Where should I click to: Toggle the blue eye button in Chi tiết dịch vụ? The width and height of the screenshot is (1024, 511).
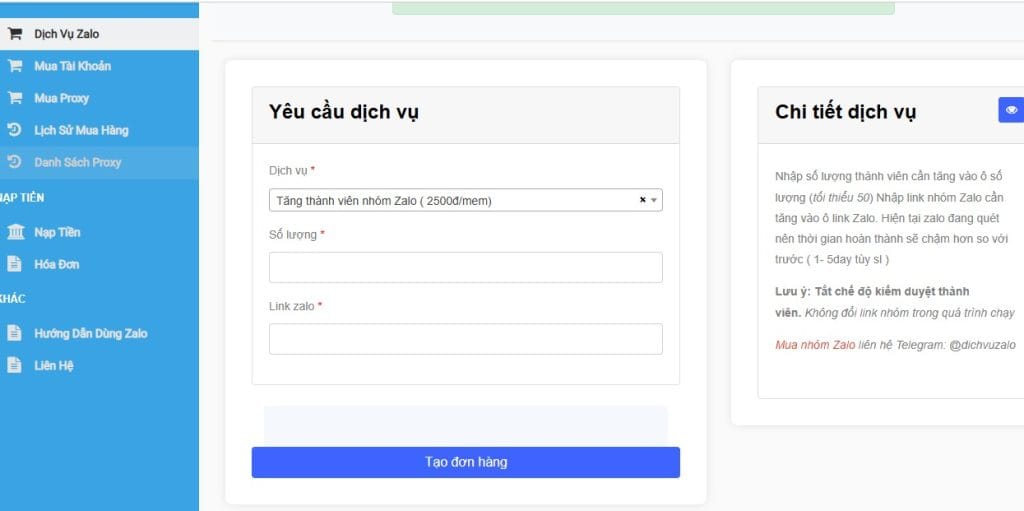[x=1011, y=110]
